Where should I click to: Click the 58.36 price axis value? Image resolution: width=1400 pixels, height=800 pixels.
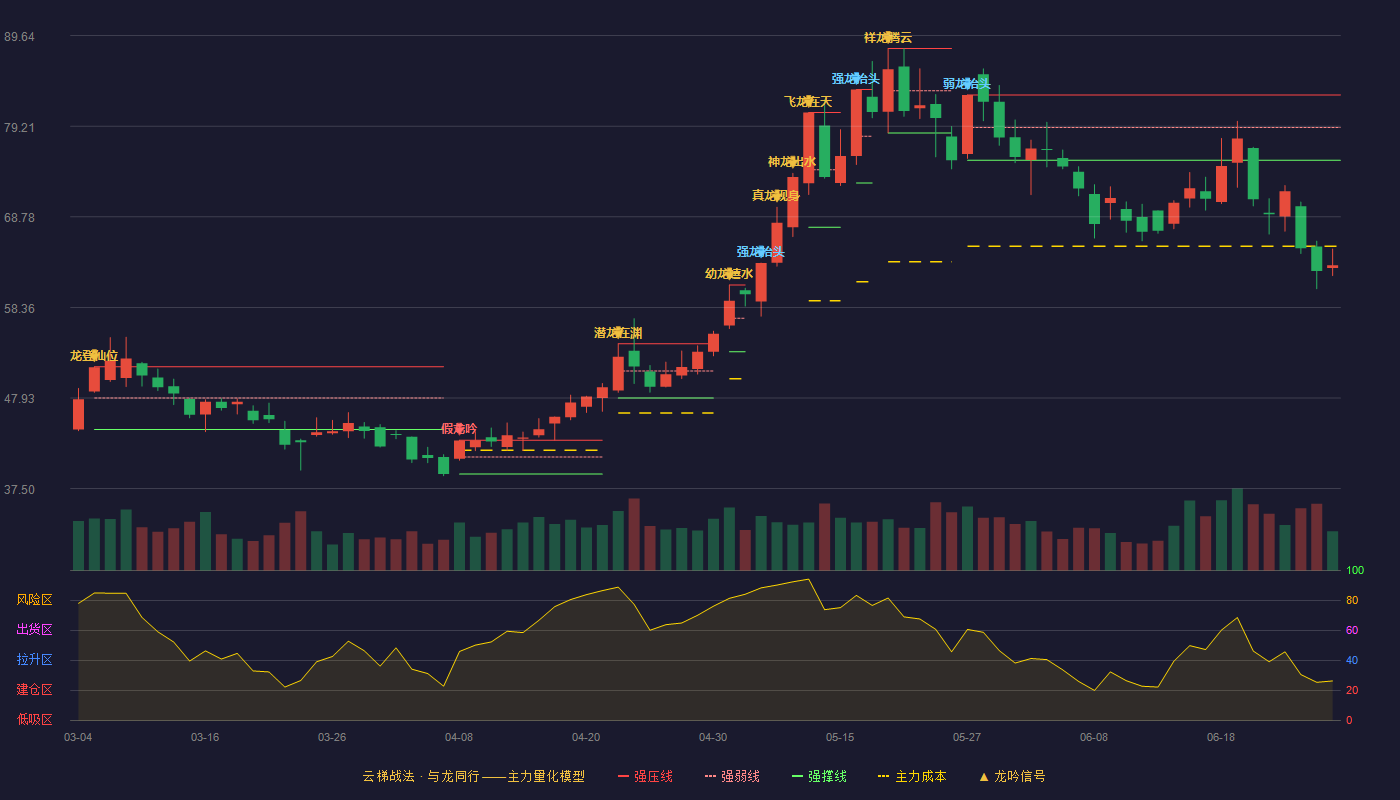(x=19, y=308)
